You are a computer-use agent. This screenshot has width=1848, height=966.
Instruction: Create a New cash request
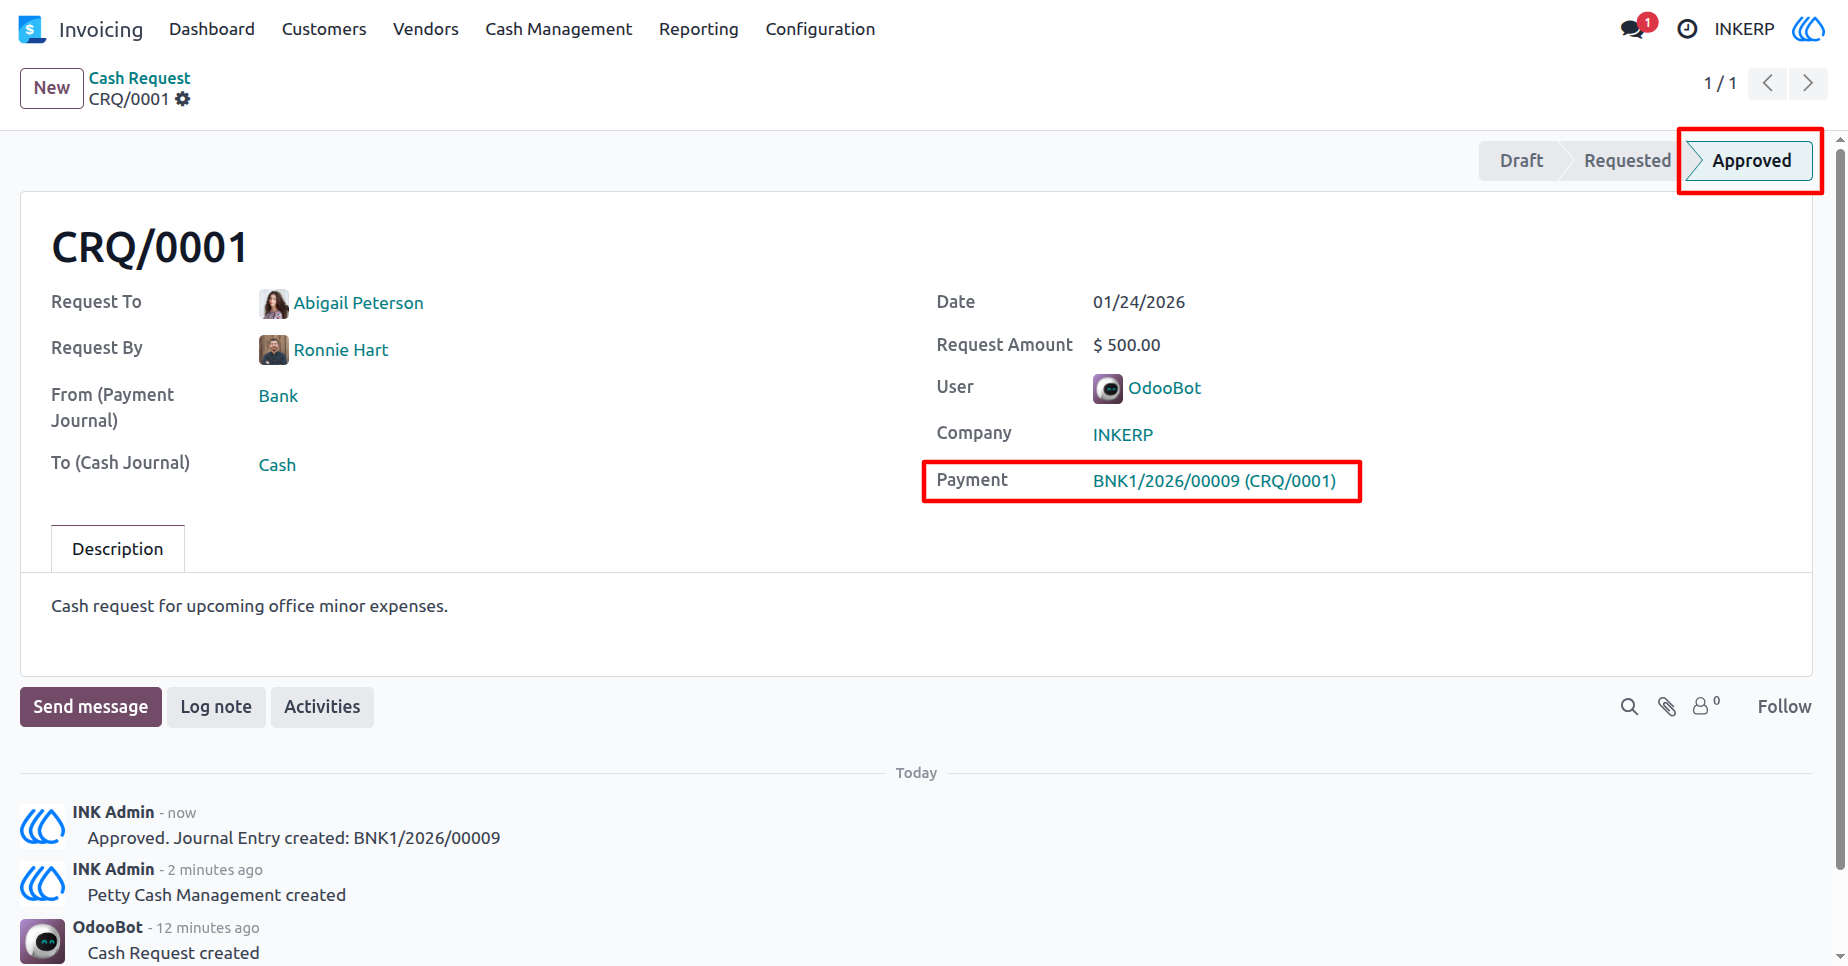pyautogui.click(x=52, y=88)
